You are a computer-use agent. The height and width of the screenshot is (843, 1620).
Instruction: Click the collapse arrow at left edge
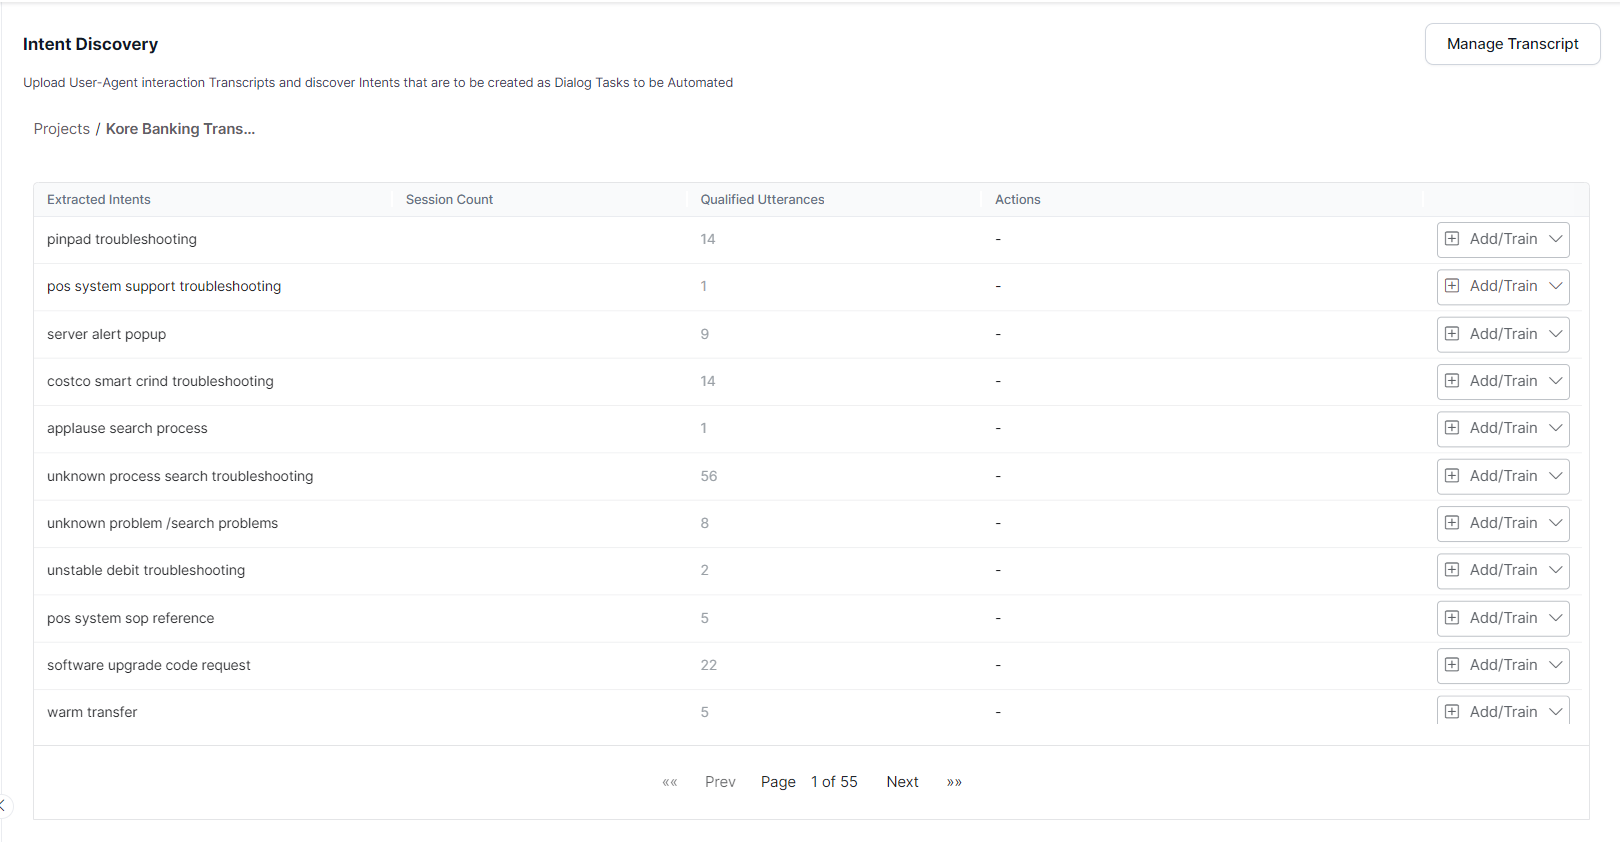coord(3,805)
